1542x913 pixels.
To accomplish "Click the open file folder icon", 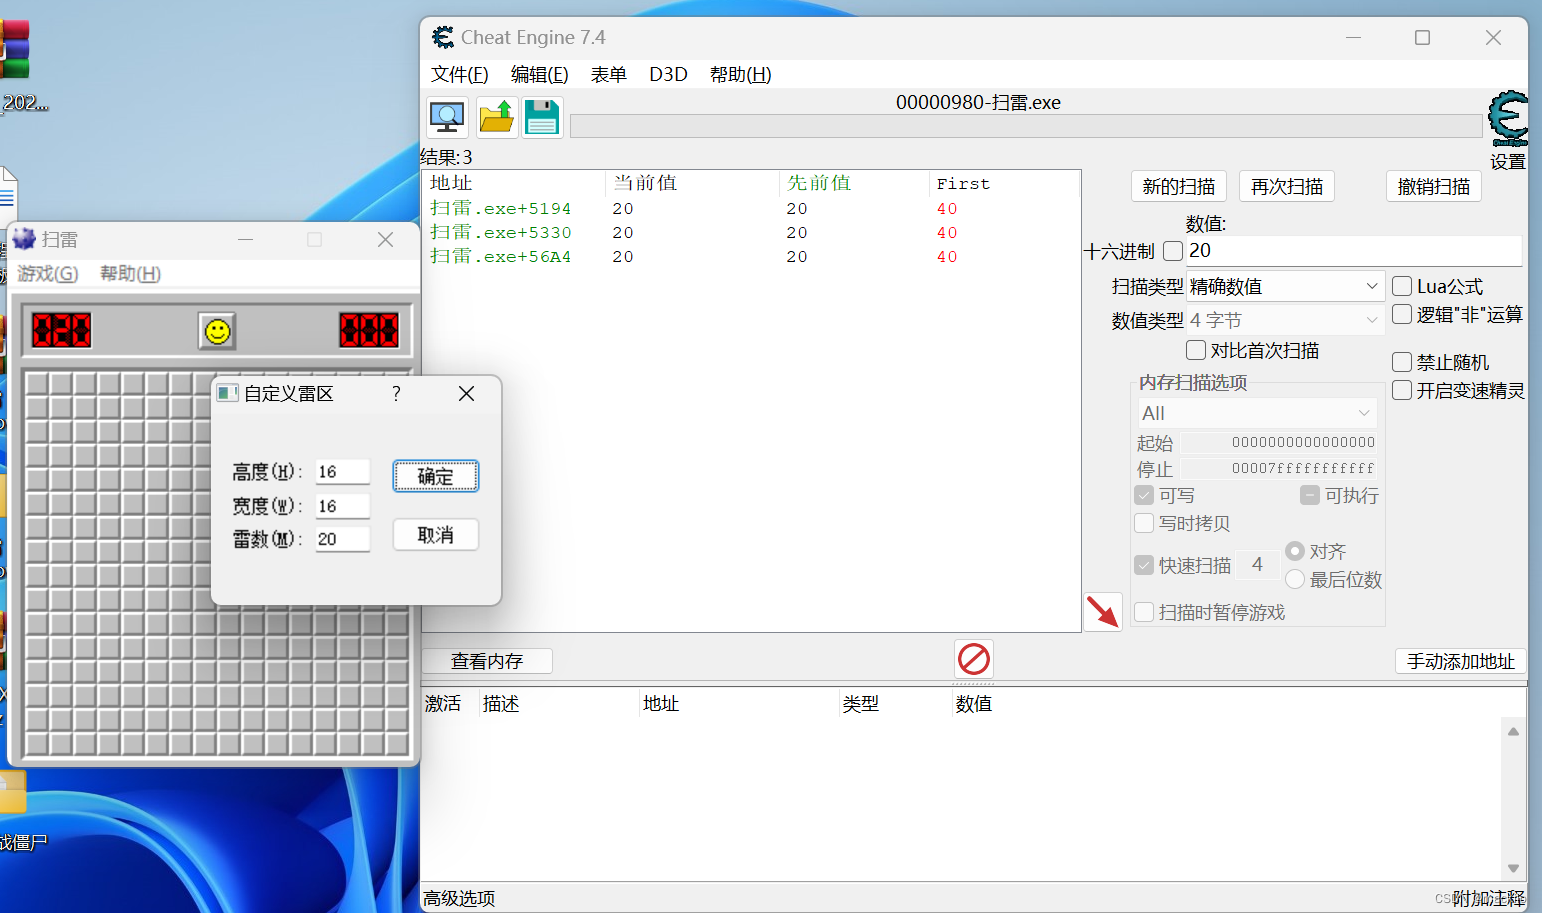I will click(496, 118).
